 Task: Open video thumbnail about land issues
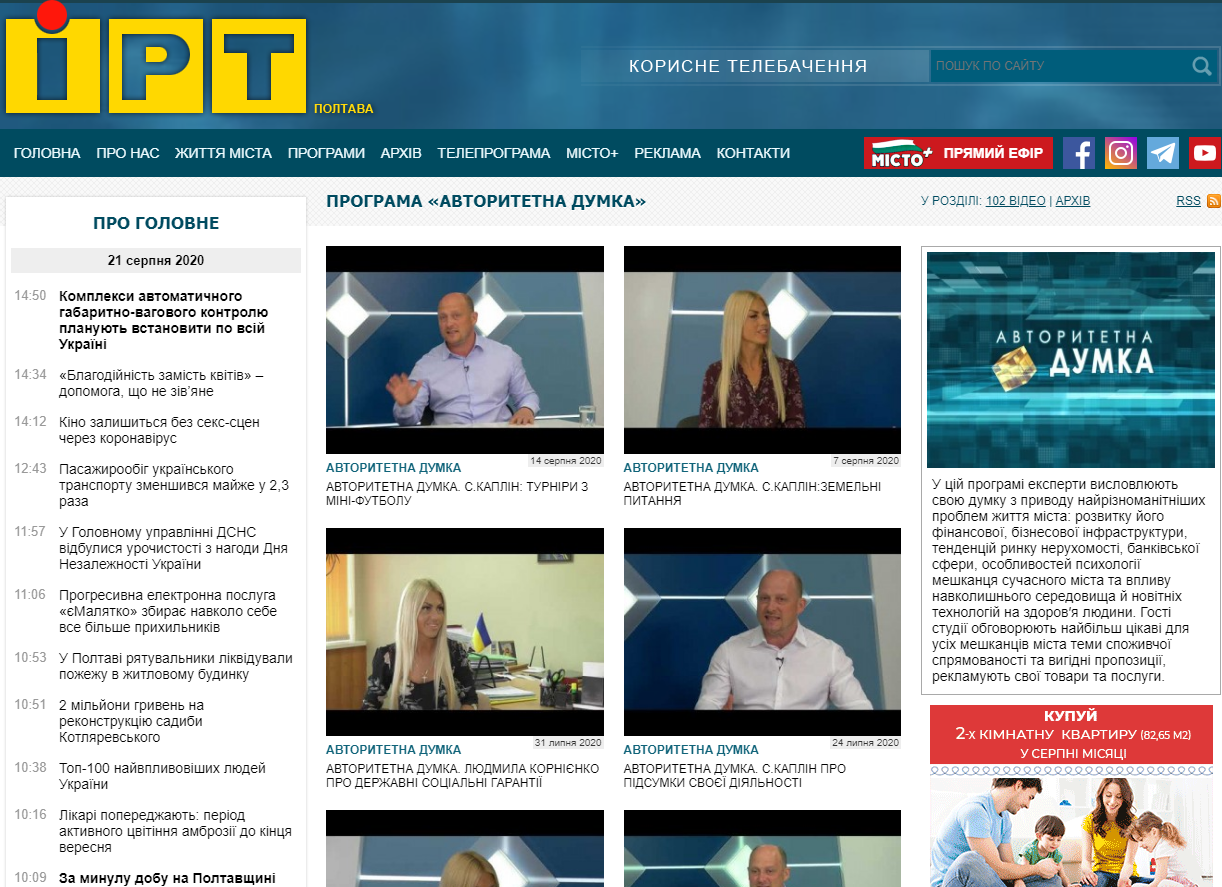762,350
